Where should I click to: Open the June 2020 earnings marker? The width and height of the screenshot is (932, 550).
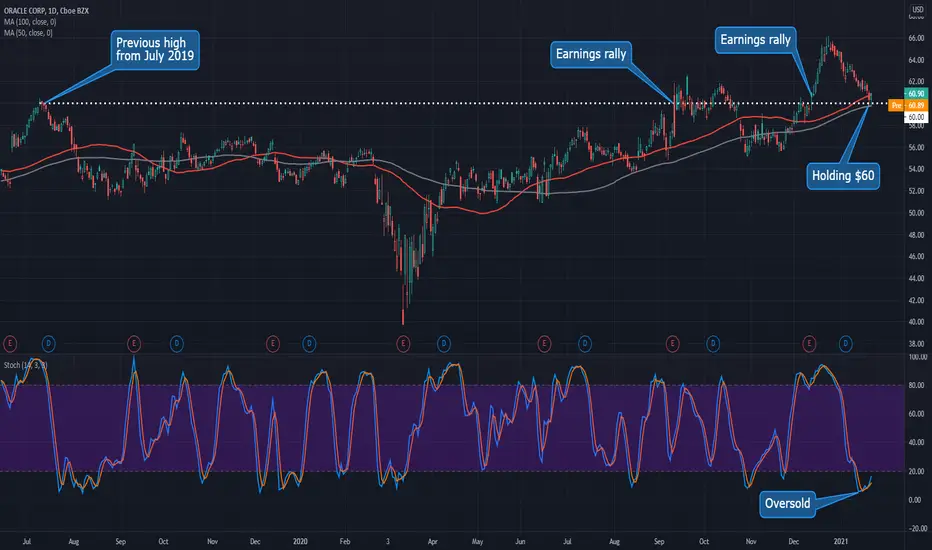[544, 343]
